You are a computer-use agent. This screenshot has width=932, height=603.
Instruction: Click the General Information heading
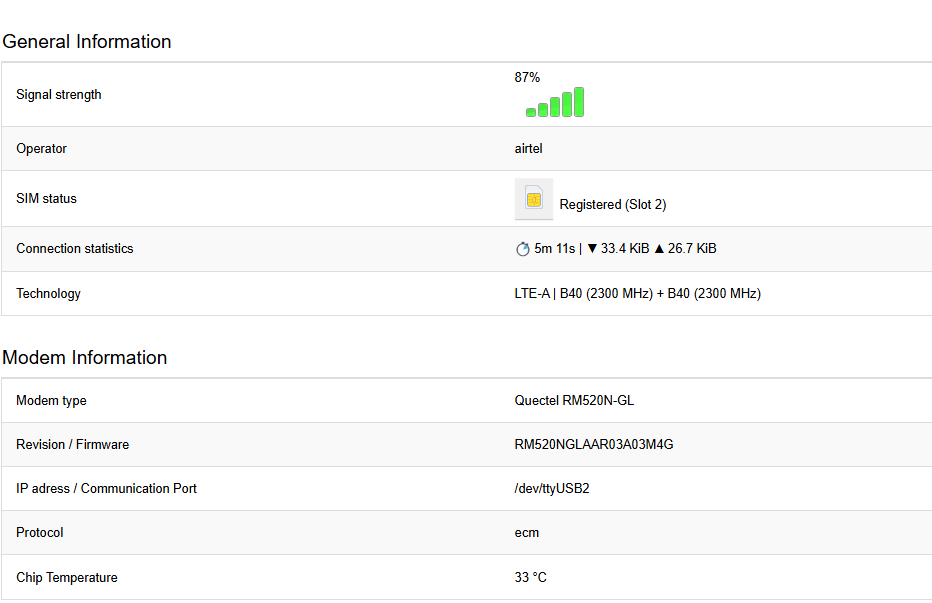point(87,42)
